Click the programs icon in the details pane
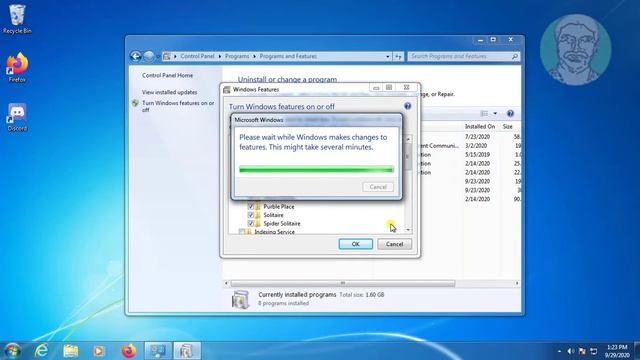The image size is (640, 360). (240, 300)
